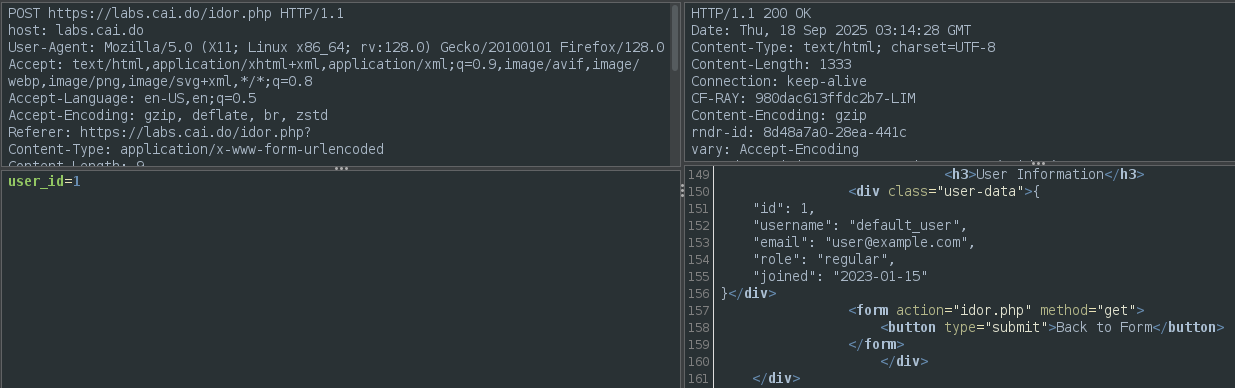This screenshot has width=1235, height=388.
Task: Click the splitter handle above the user_id body
Action: (x=341, y=168)
